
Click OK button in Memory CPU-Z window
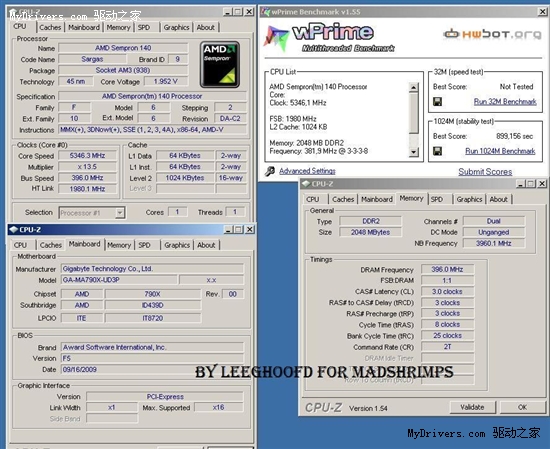(522, 407)
